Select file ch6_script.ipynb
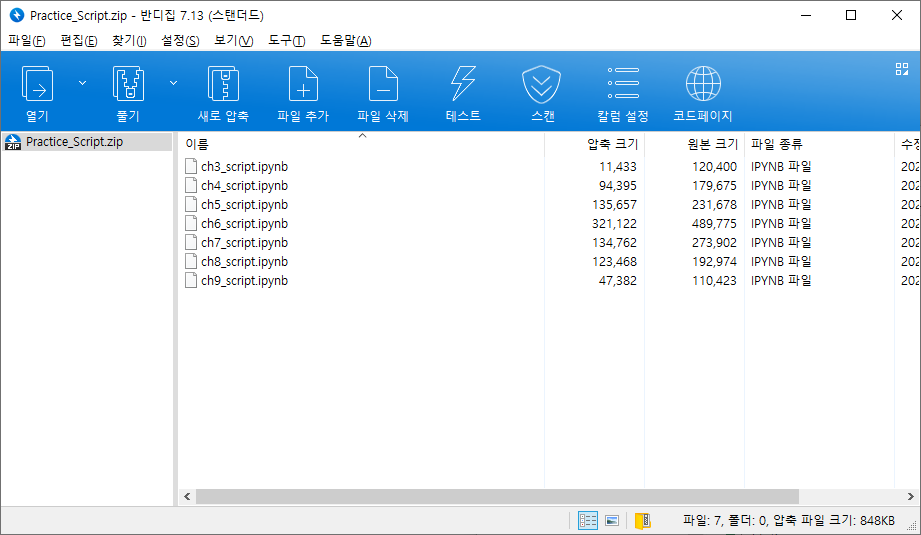Viewport: 921px width, 535px height. tap(244, 224)
